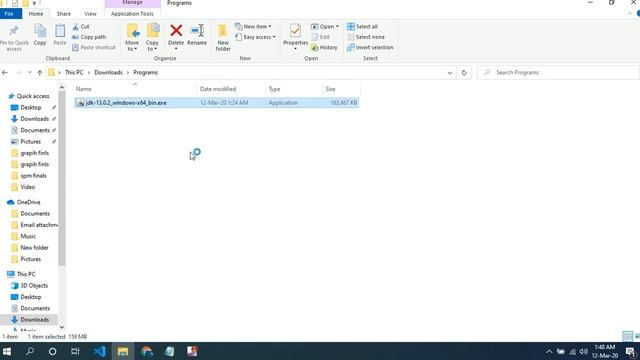The width and height of the screenshot is (640, 360).
Task: Expand the address bar history dropdown
Action: pyautogui.click(x=450, y=73)
